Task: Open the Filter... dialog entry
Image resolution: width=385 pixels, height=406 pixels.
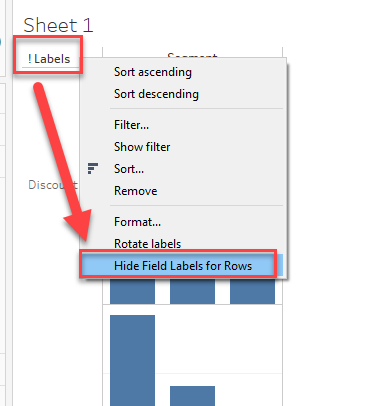Action: coord(131,125)
